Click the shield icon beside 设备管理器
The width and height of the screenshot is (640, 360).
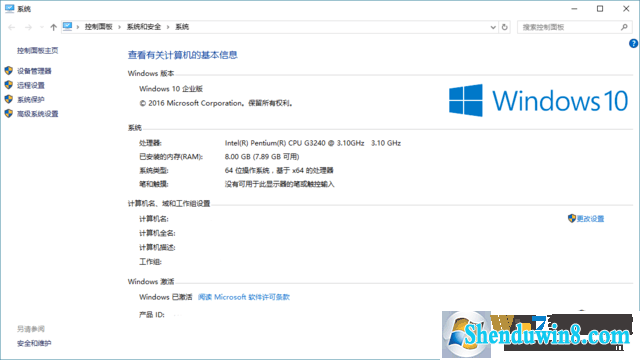click(9, 71)
